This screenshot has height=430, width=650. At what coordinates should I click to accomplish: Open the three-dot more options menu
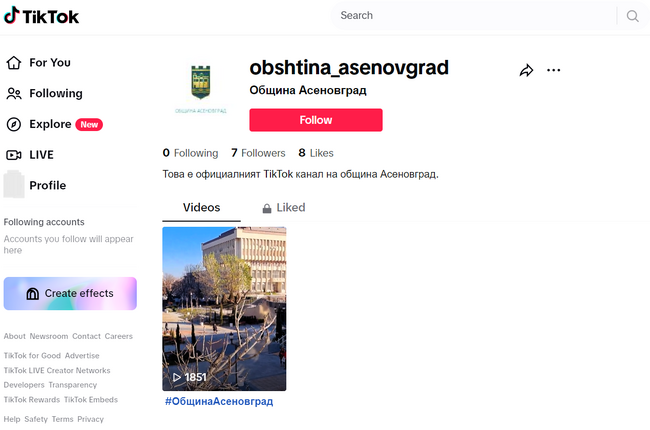pos(553,70)
